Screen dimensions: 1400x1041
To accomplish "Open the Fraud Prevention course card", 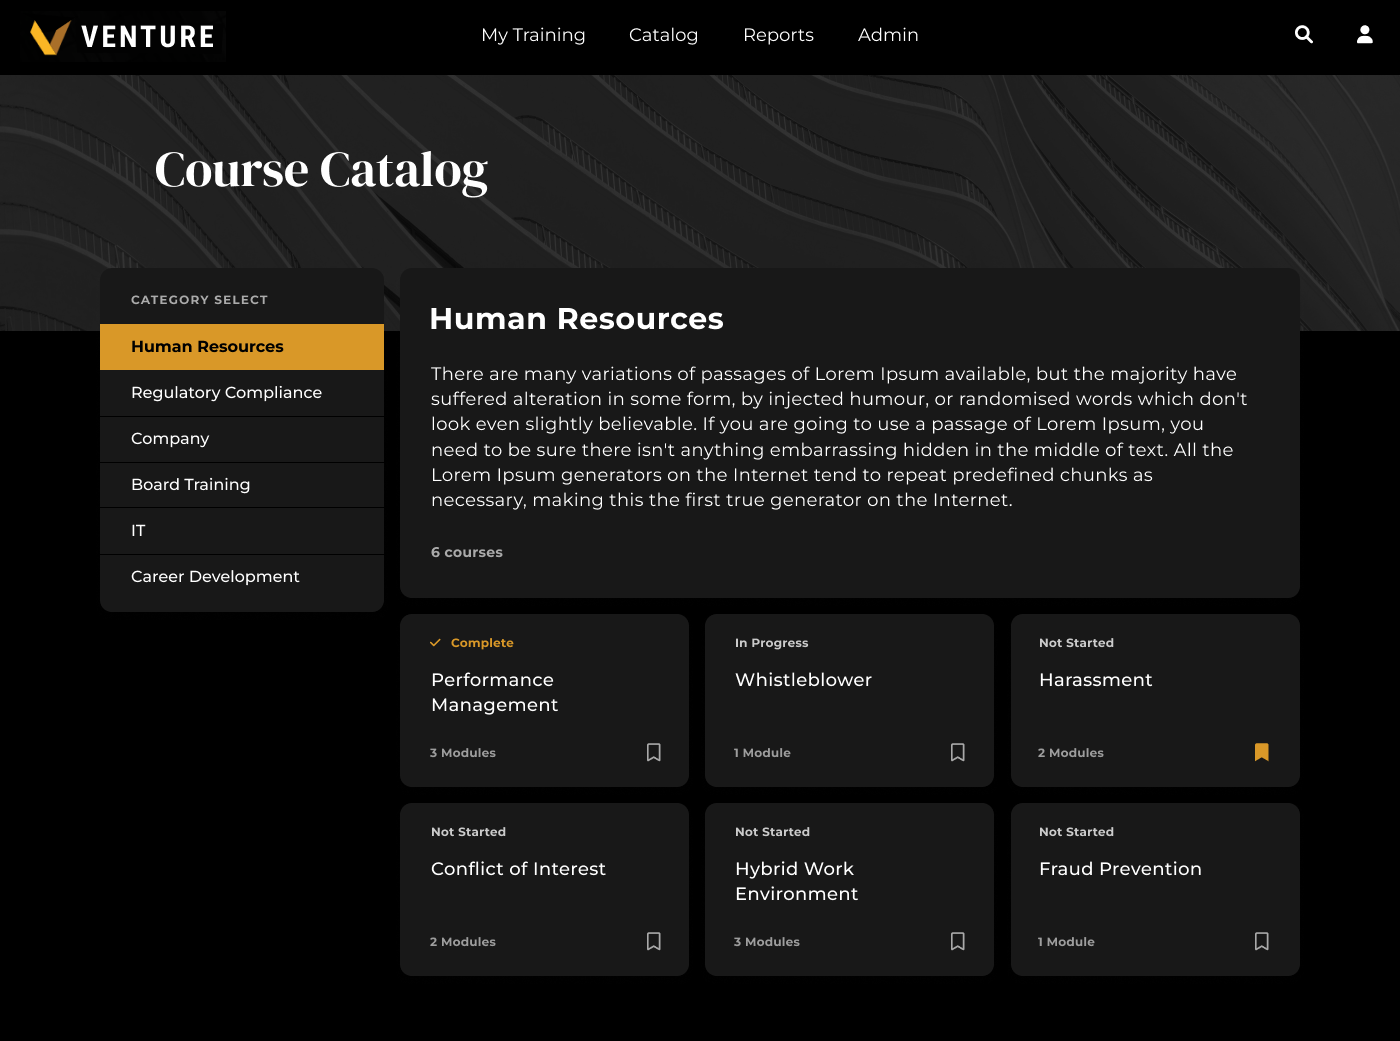I will pyautogui.click(x=1120, y=869).
